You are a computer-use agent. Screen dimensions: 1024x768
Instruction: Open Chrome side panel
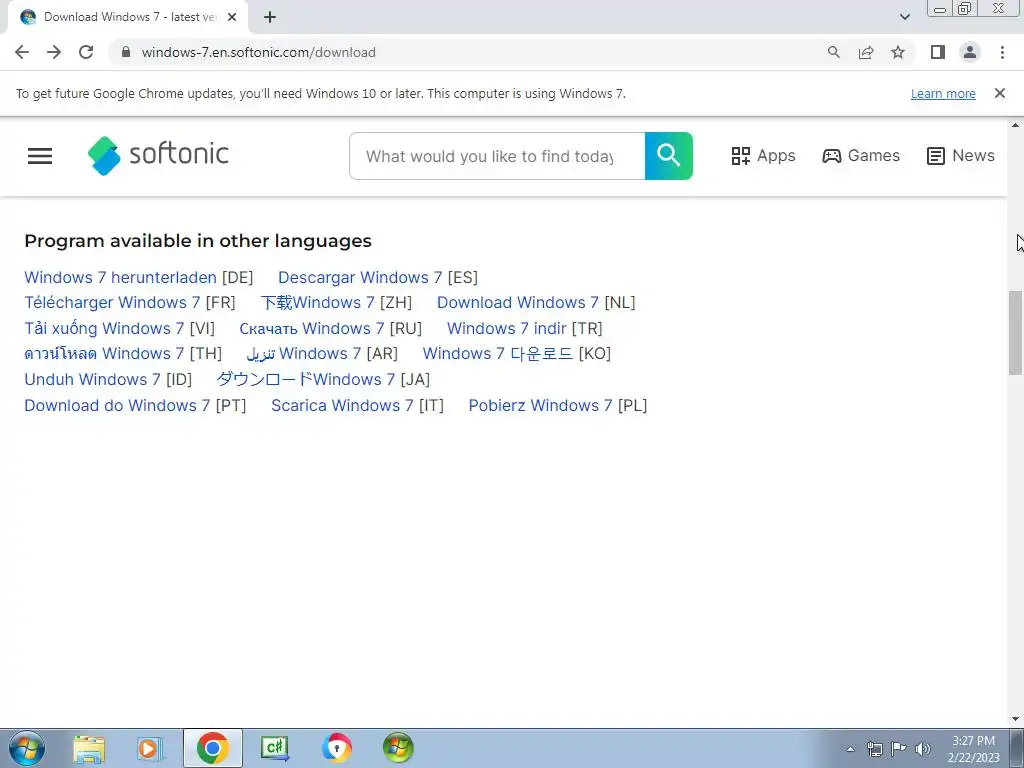coord(938,52)
